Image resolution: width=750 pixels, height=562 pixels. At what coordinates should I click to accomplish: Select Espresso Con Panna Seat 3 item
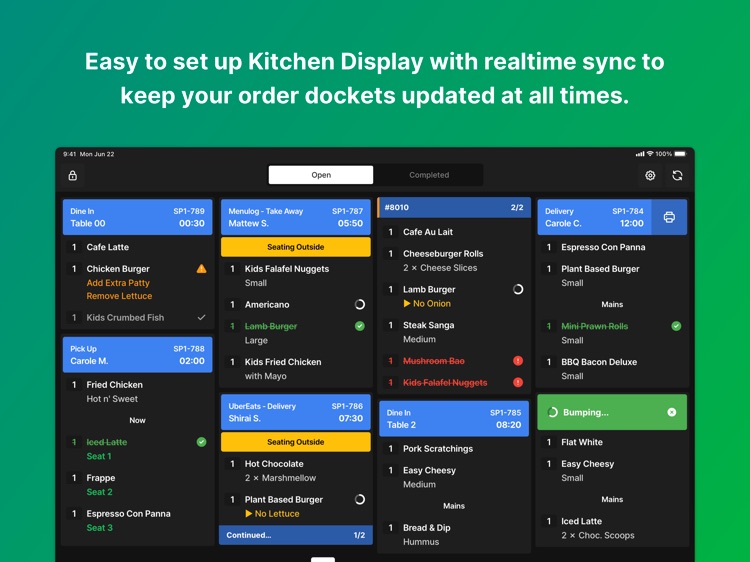click(137, 521)
